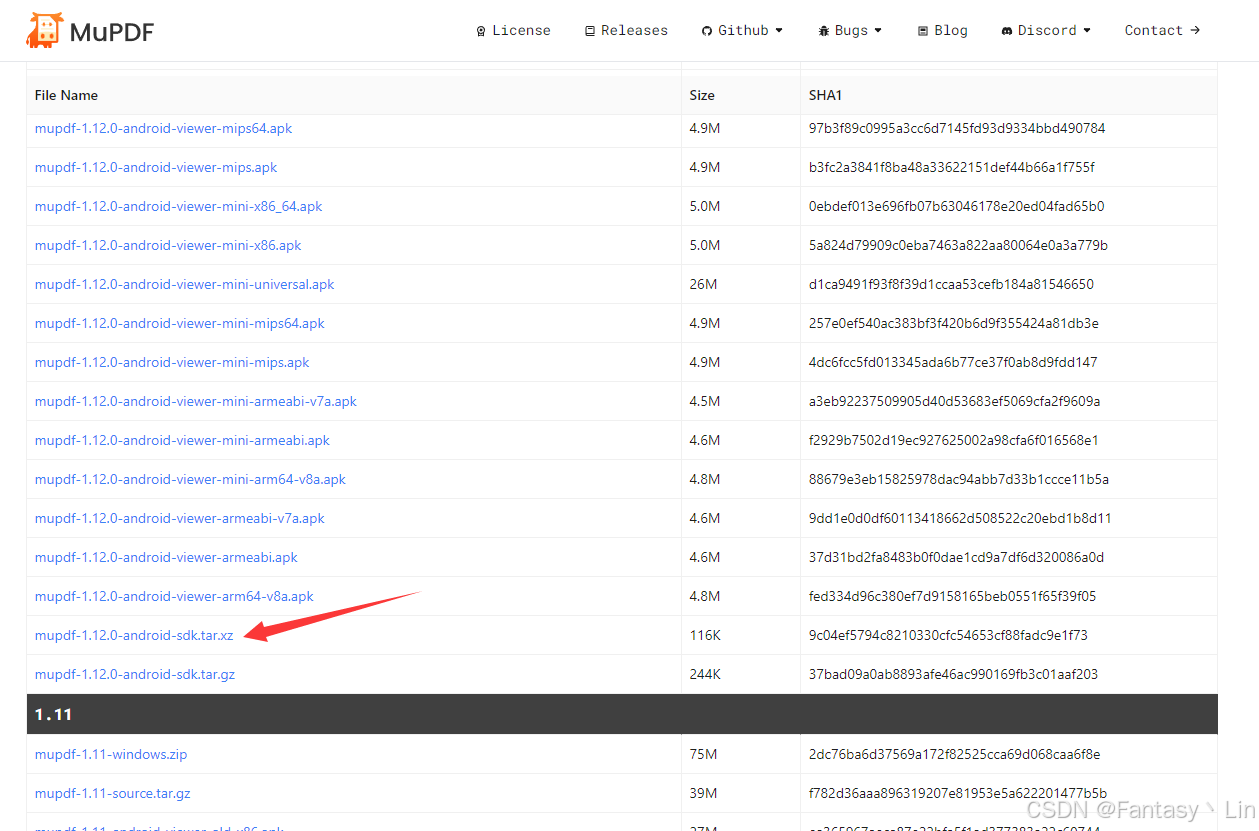Open the Blog page

pos(942,30)
